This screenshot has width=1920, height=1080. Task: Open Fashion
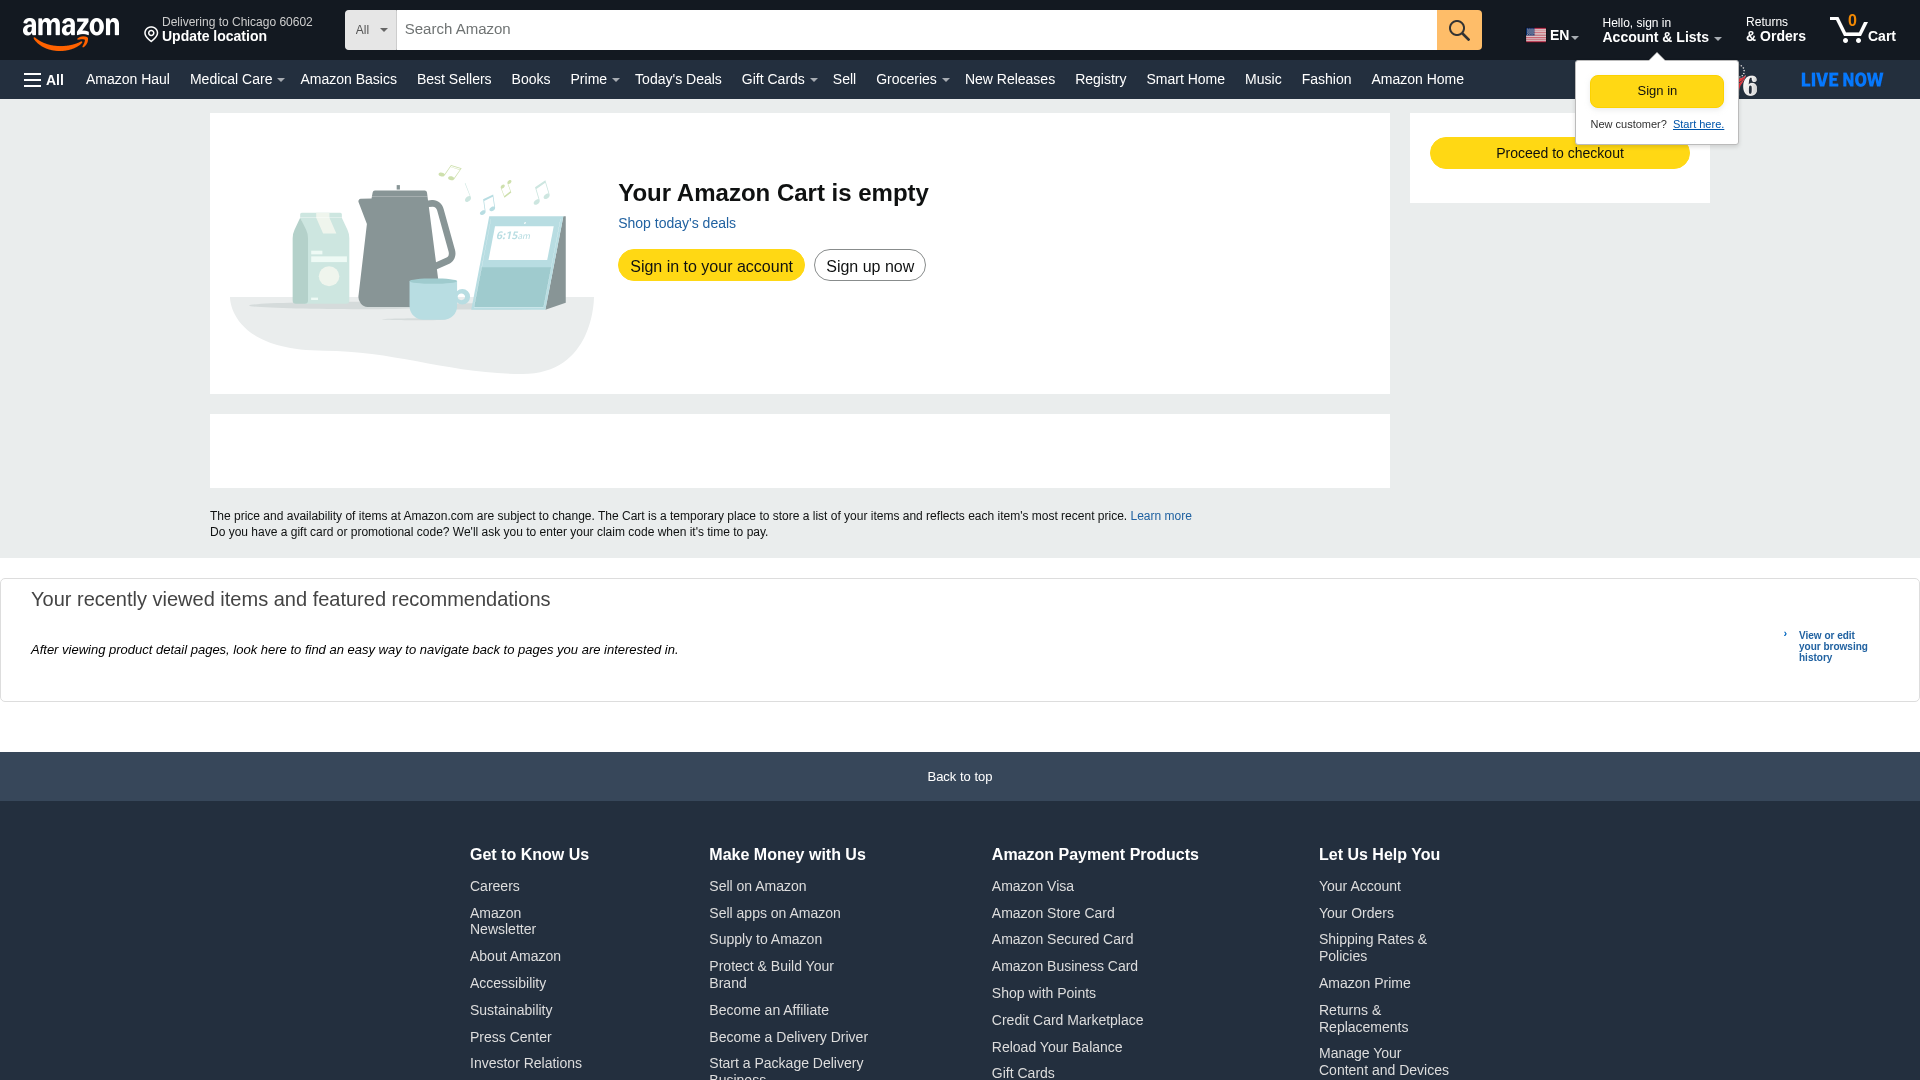click(x=1326, y=79)
